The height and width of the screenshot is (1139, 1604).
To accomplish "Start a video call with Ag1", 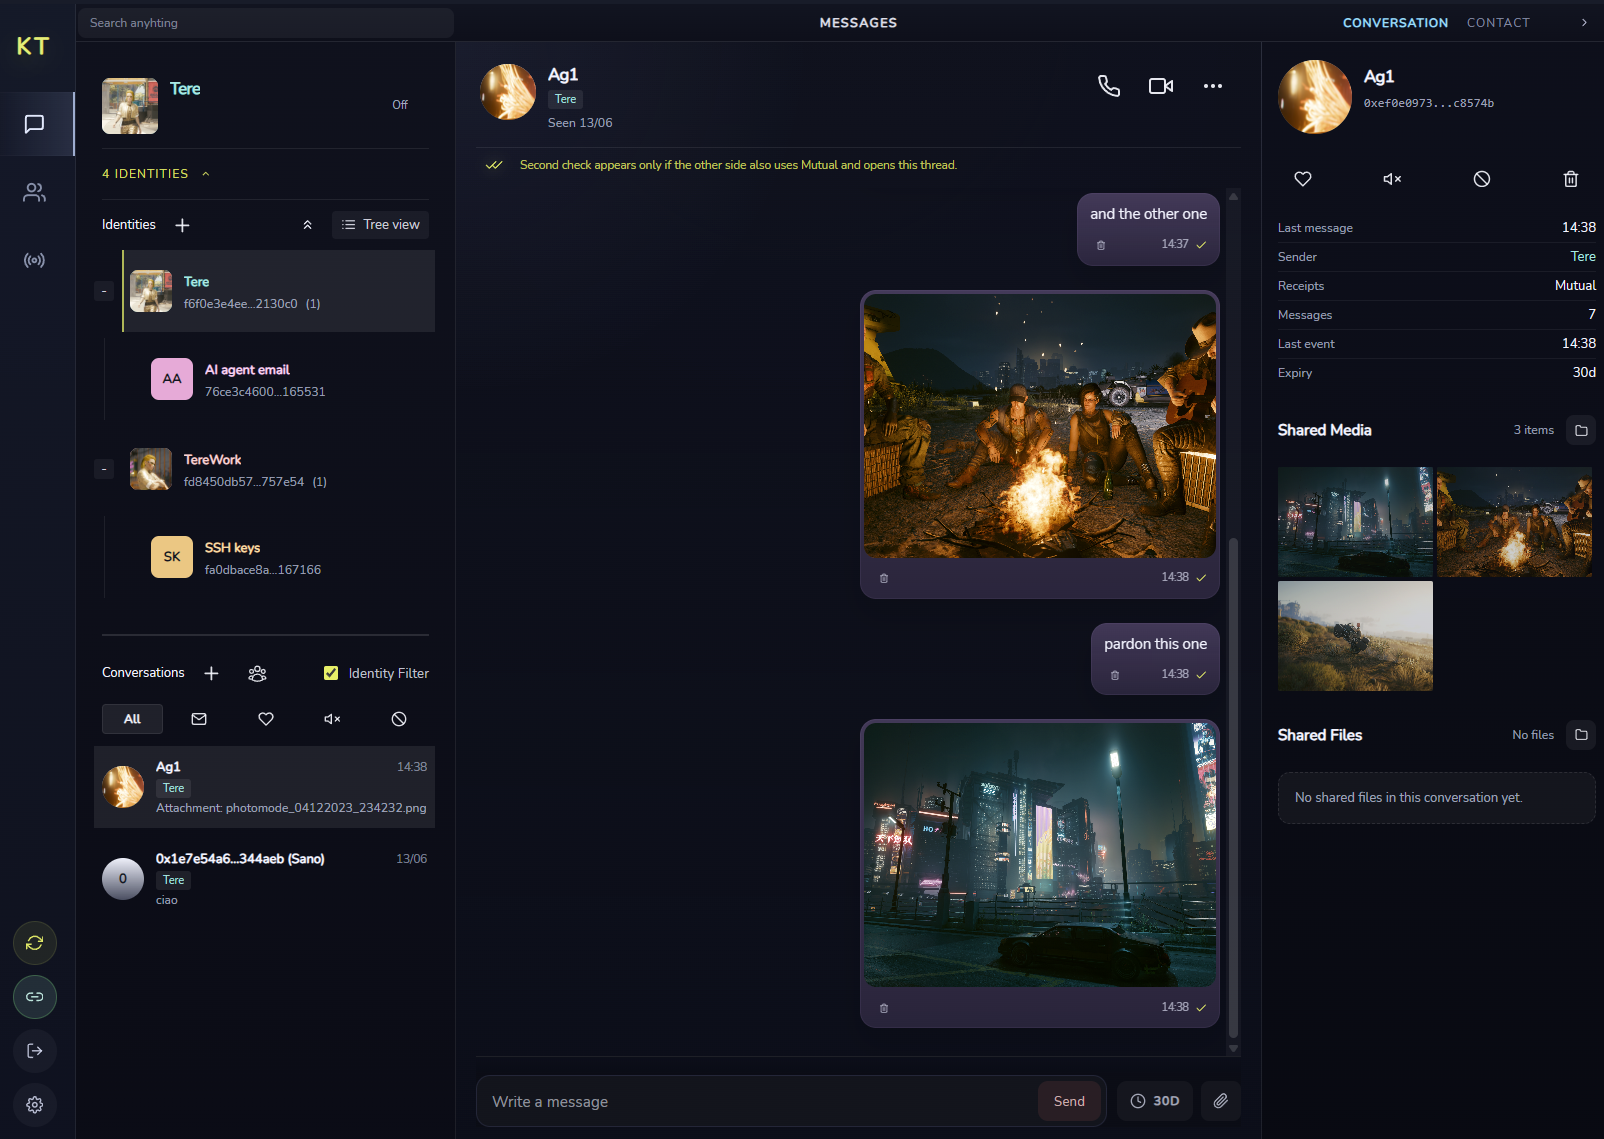I will pos(1161,86).
